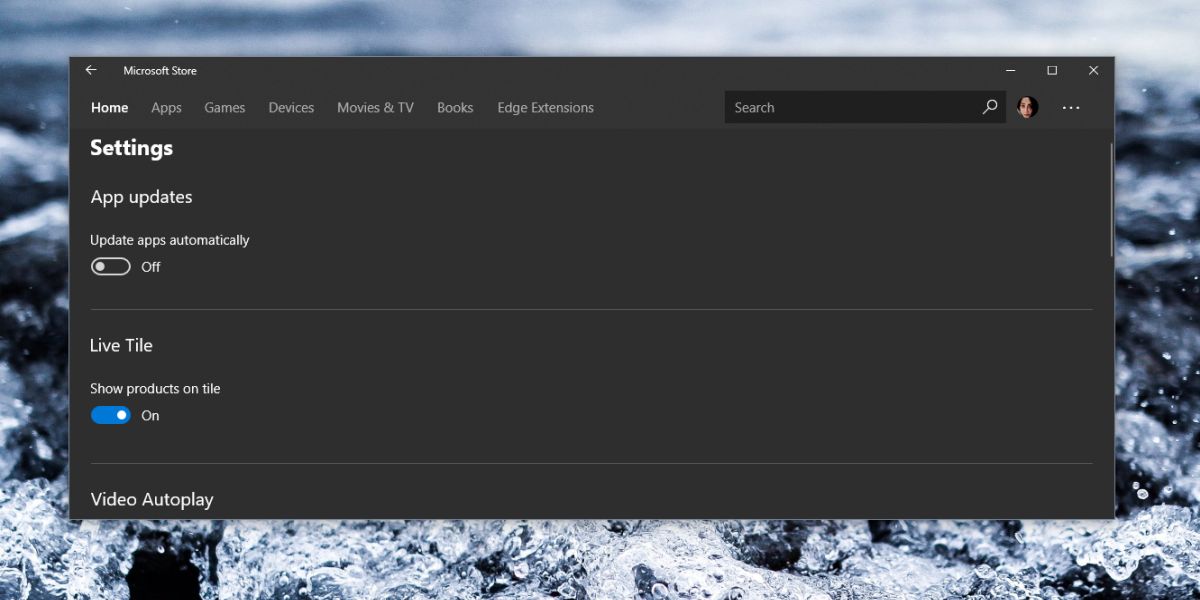Go back using the back arrow
The height and width of the screenshot is (600, 1200).
point(91,70)
